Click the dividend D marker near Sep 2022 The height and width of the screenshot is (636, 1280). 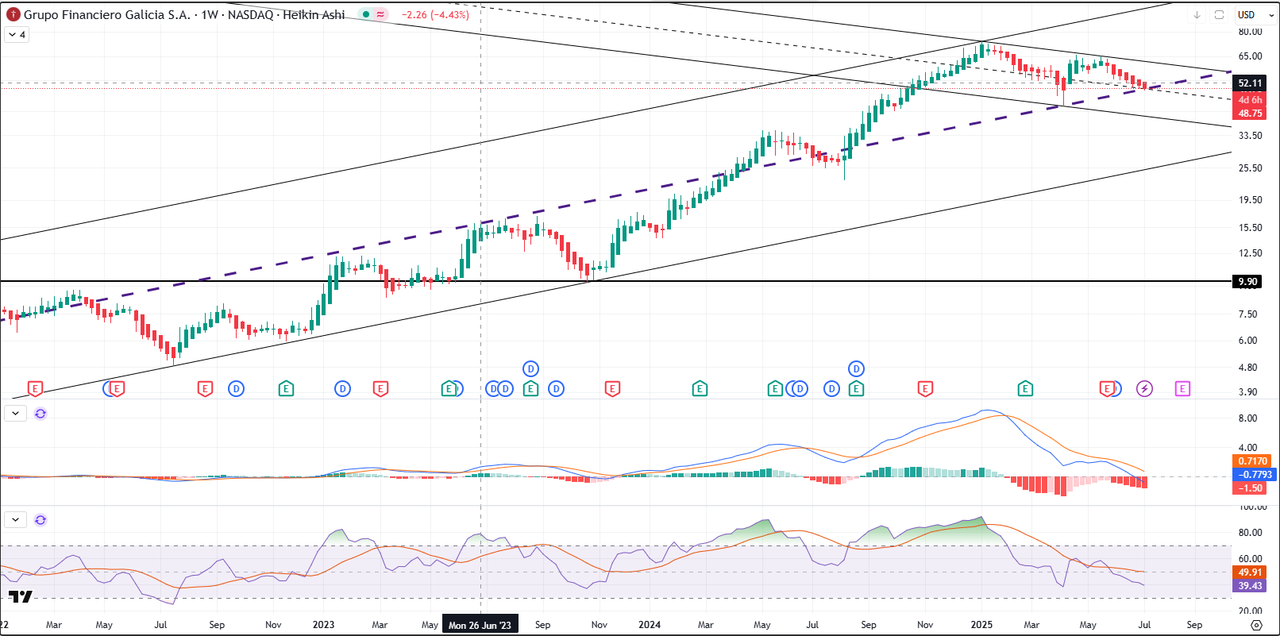click(237, 388)
